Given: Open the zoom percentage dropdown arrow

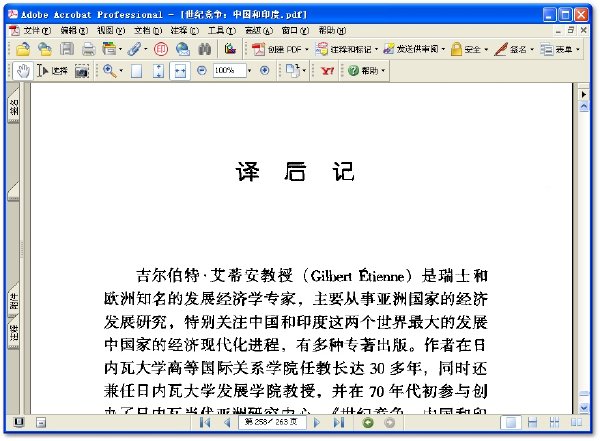Looking at the screenshot, I should (249, 71).
